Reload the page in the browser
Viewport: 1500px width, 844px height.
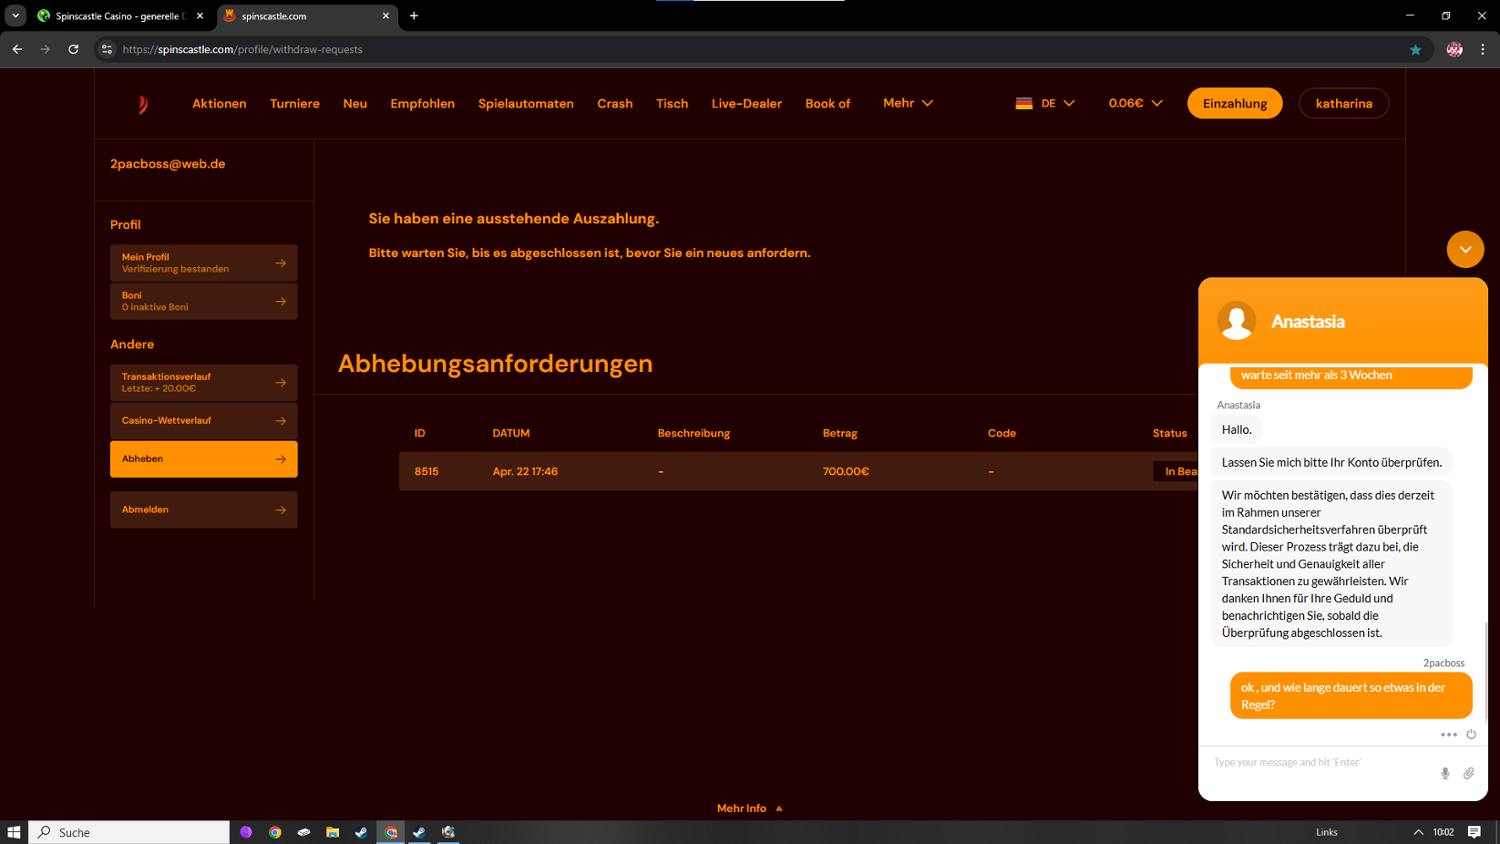[x=73, y=49]
